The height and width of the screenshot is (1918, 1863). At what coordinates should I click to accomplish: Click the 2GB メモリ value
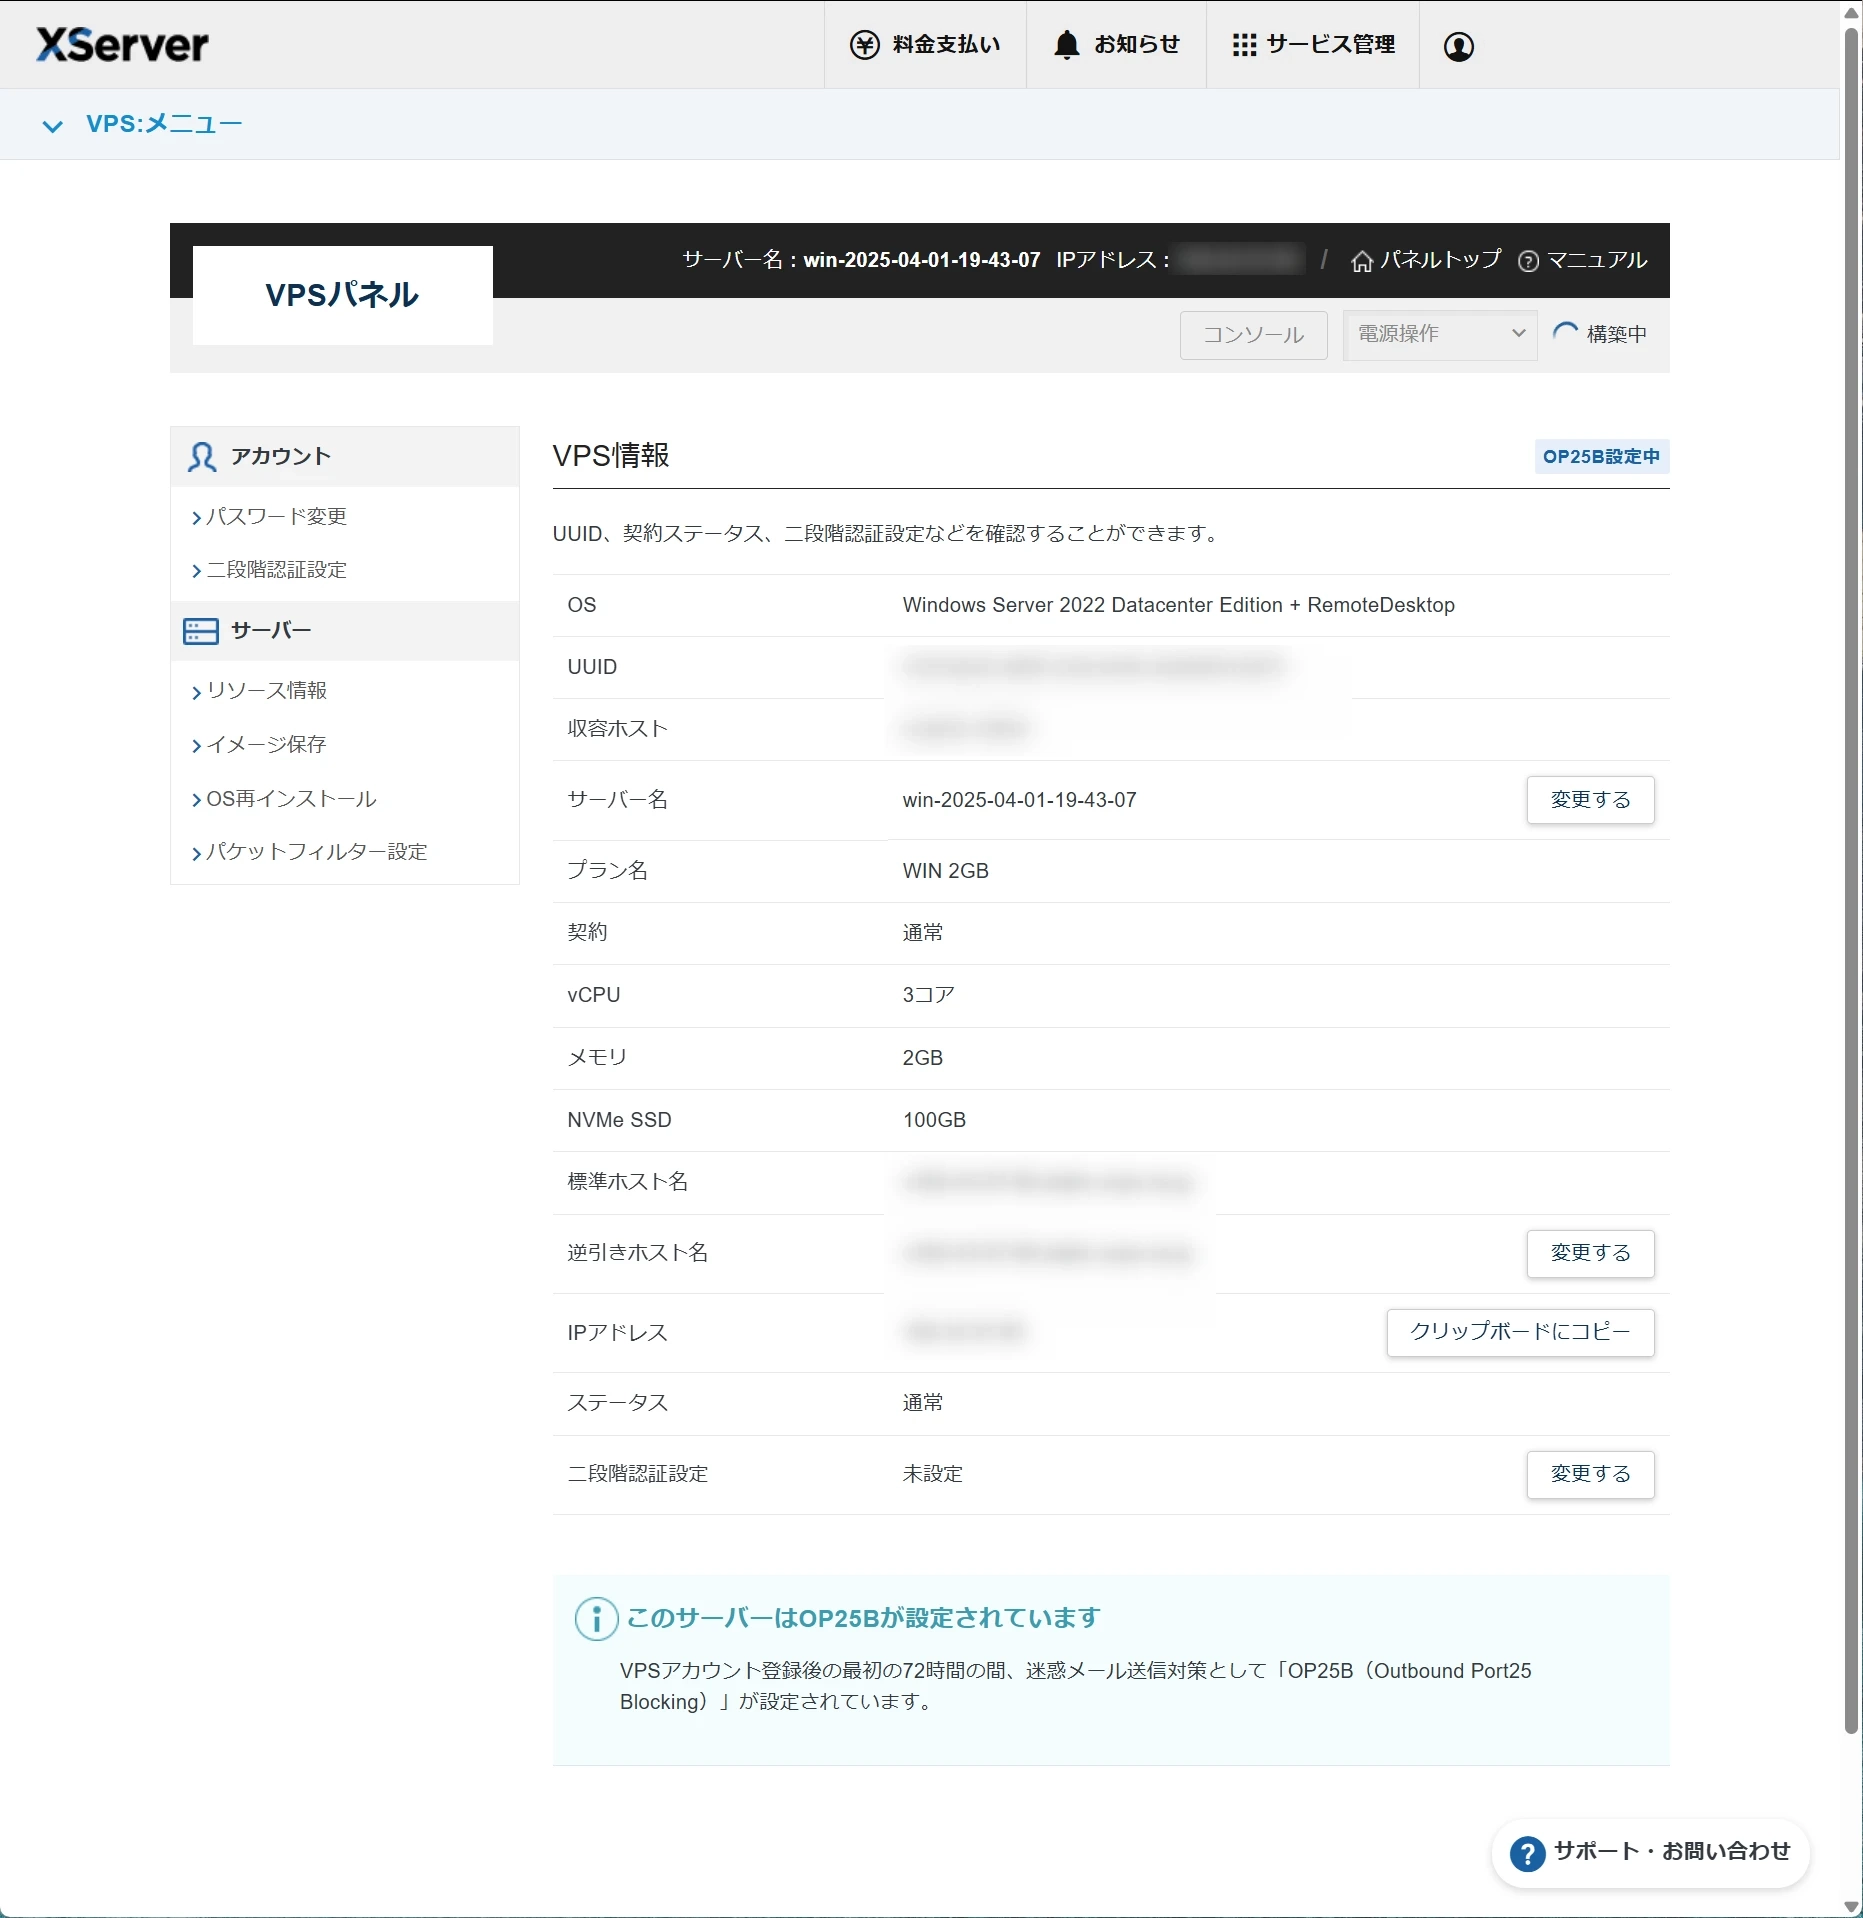click(x=922, y=1059)
